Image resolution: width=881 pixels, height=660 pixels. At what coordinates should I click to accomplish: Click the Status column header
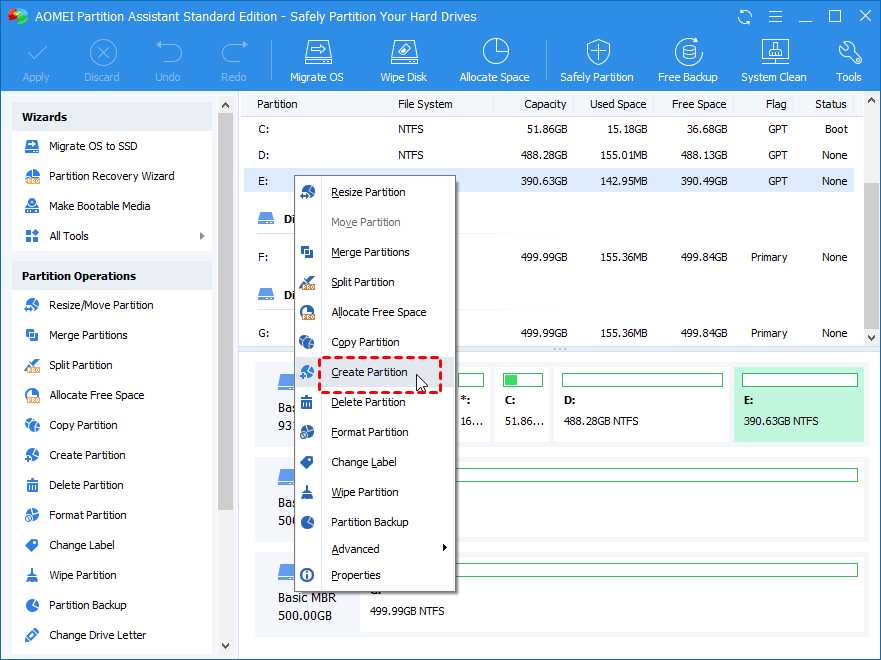click(830, 104)
